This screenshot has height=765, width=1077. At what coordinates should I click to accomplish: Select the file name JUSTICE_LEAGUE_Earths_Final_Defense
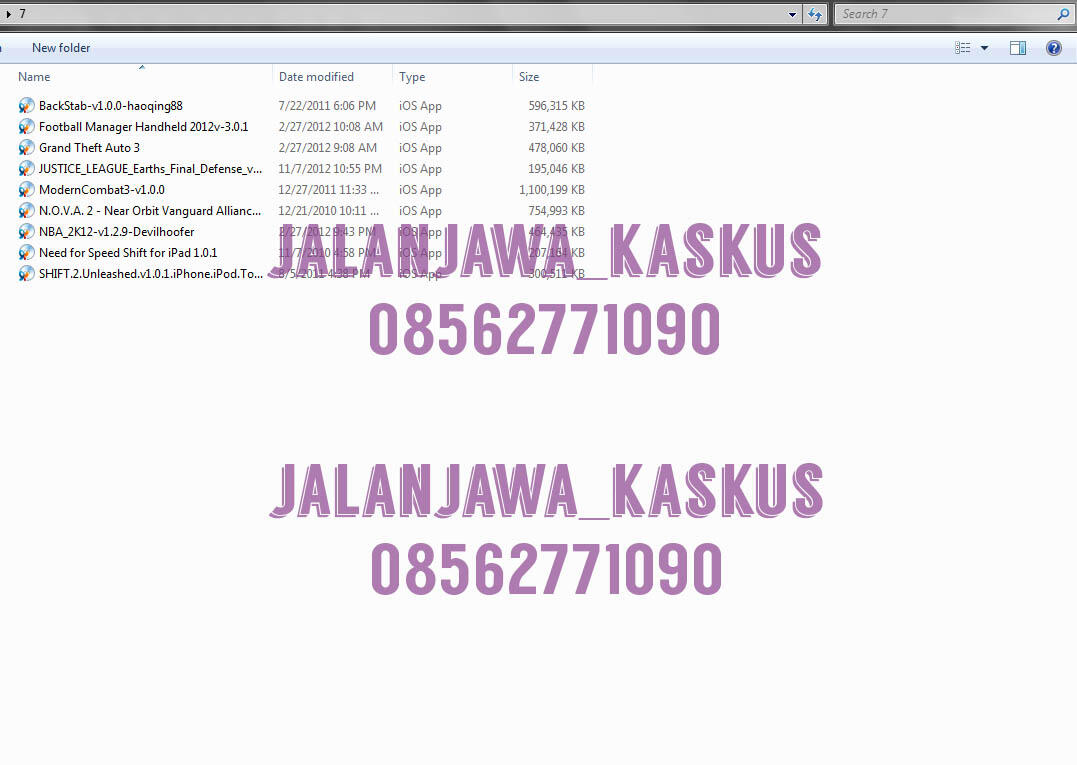(x=150, y=169)
